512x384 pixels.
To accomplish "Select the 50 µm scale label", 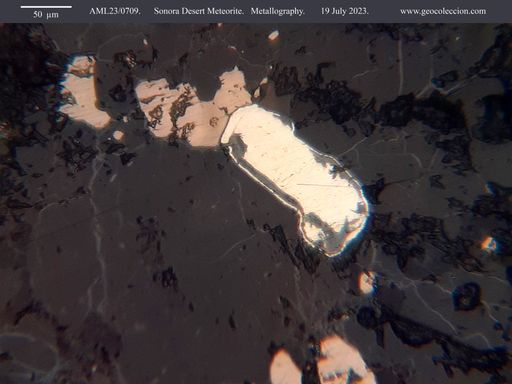I will [x=46, y=15].
